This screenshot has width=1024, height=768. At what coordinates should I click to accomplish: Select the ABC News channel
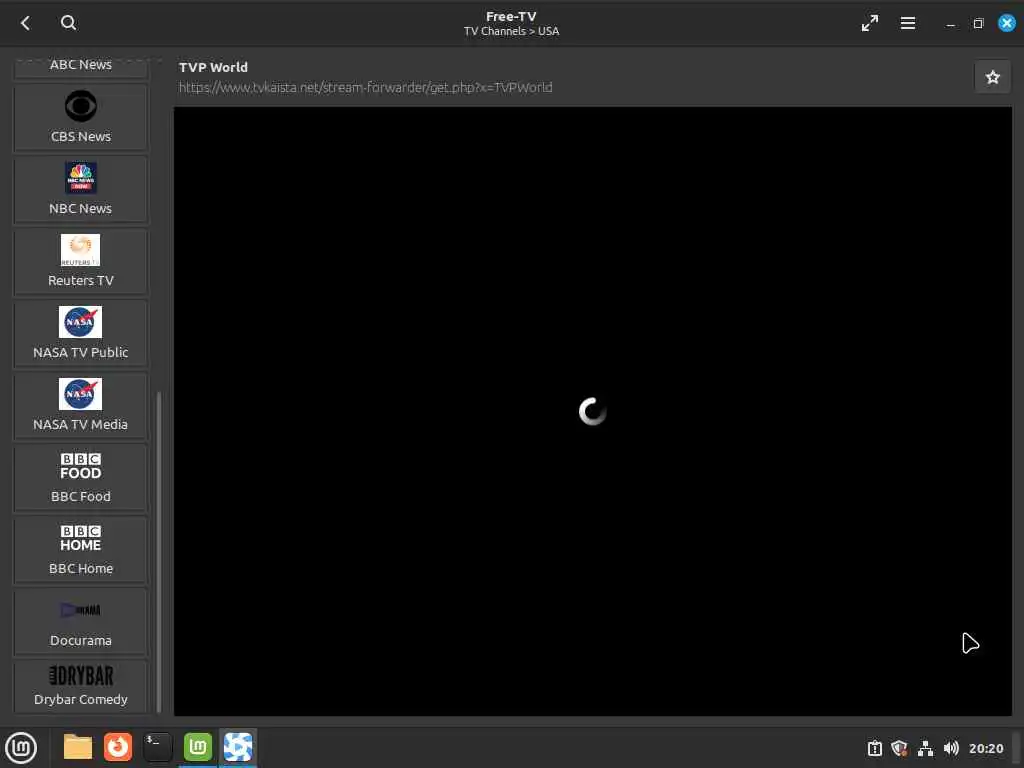(80, 68)
